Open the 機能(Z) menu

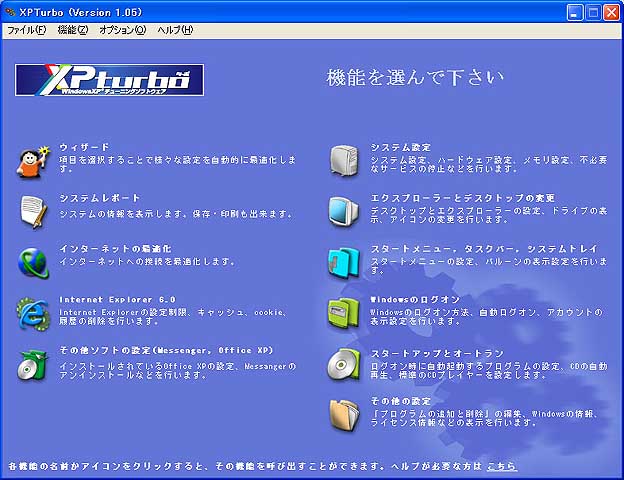[x=73, y=30]
